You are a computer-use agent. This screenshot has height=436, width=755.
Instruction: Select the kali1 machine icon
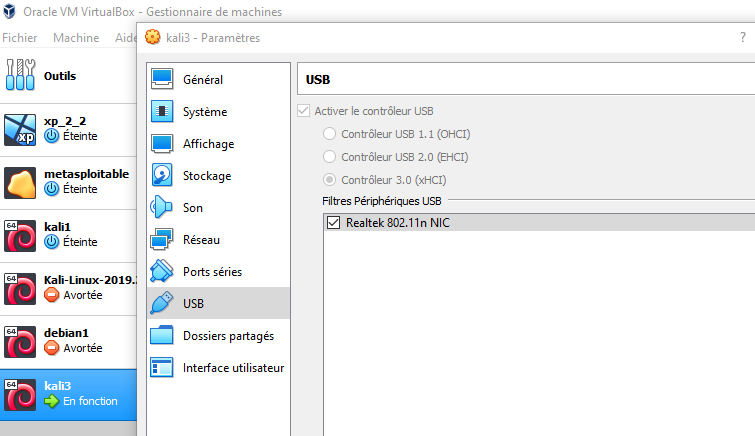point(20,236)
